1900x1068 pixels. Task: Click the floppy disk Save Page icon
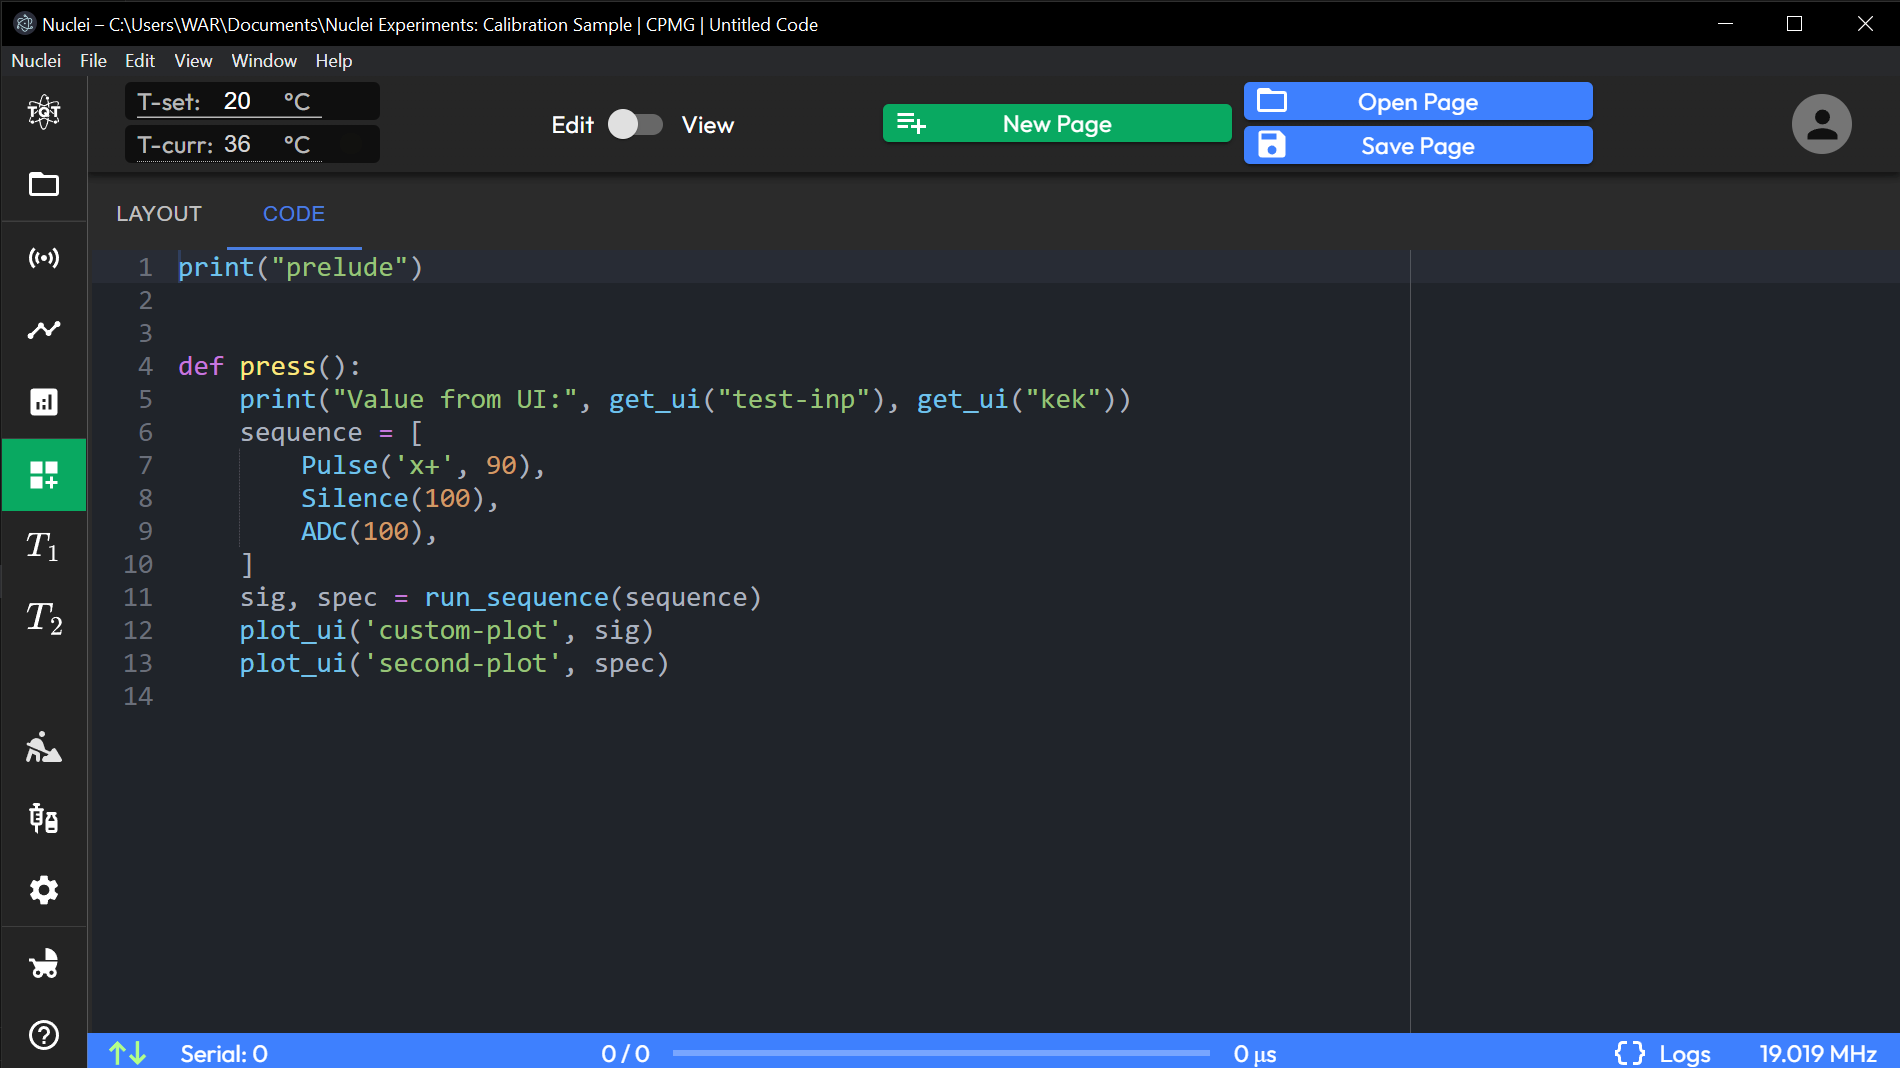1271,145
